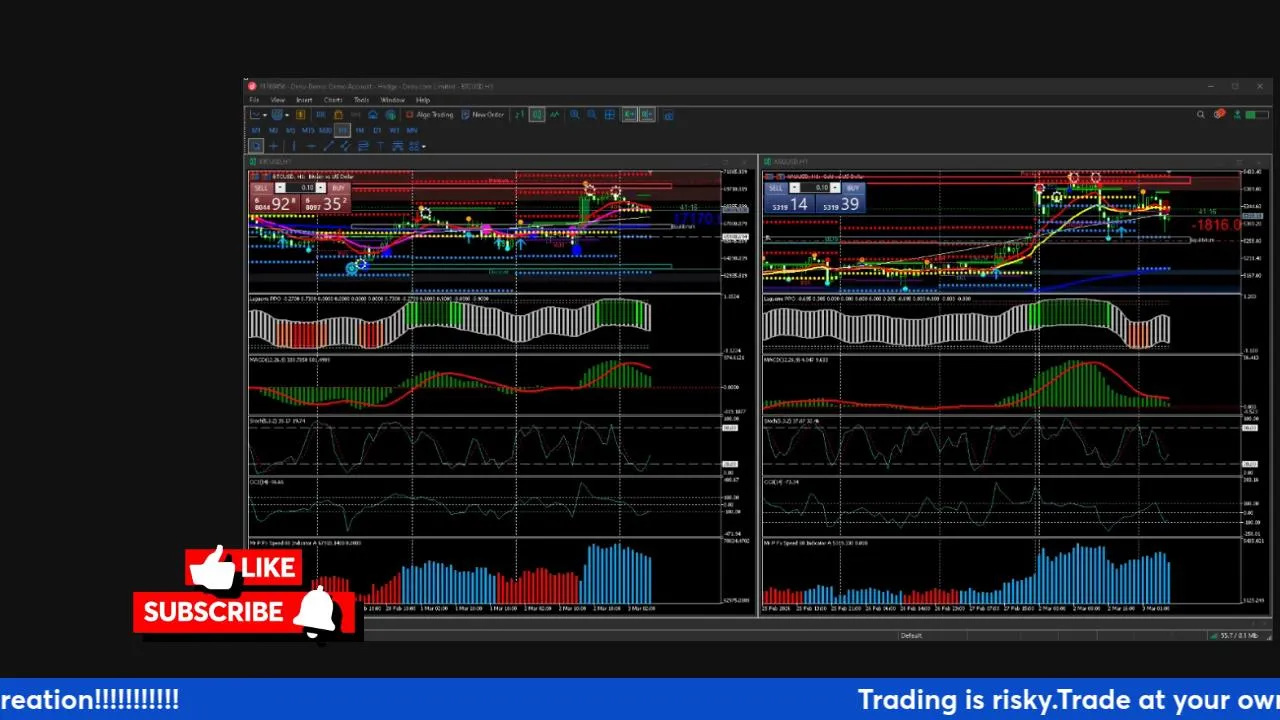Select the equidistant channel tool

pos(345,146)
